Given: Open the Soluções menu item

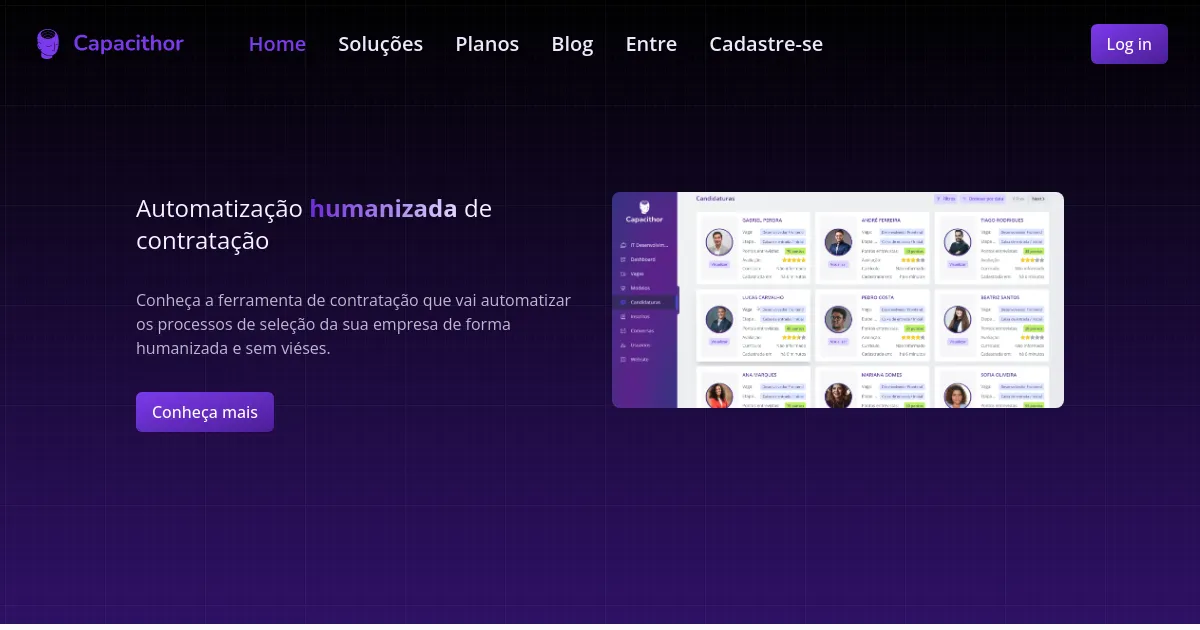Looking at the screenshot, I should [x=380, y=44].
